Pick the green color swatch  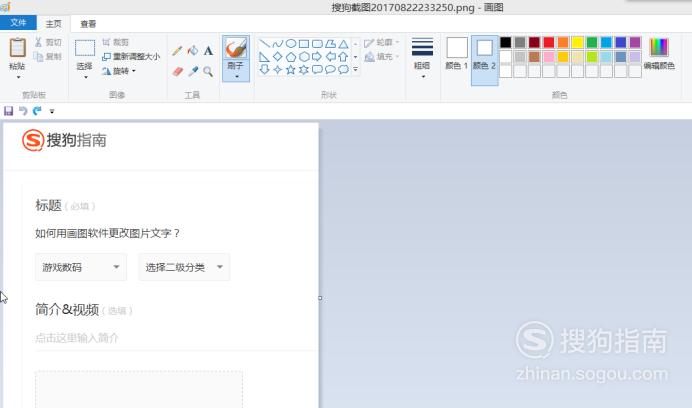592,42
